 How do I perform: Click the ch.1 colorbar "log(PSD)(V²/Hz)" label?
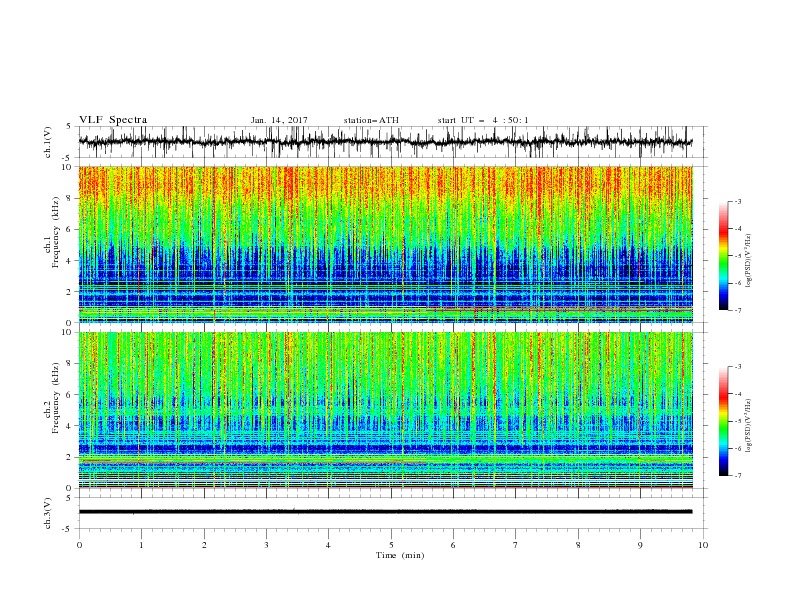749,261
